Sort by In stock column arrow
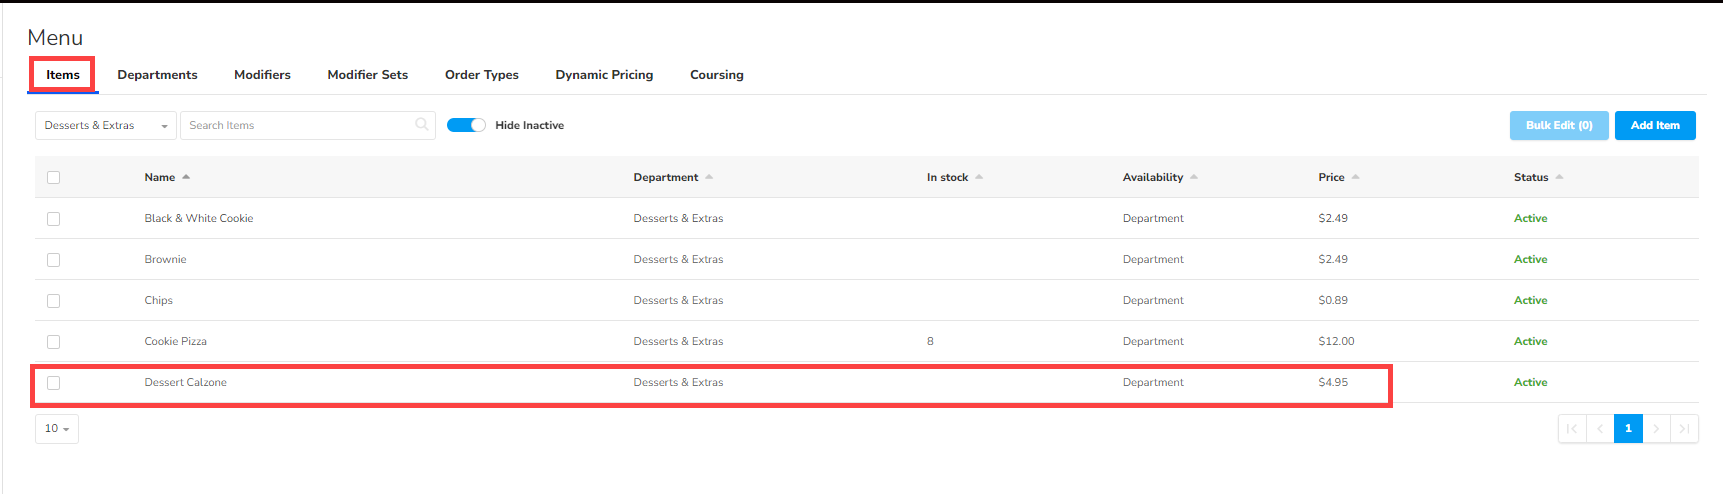 tap(979, 177)
